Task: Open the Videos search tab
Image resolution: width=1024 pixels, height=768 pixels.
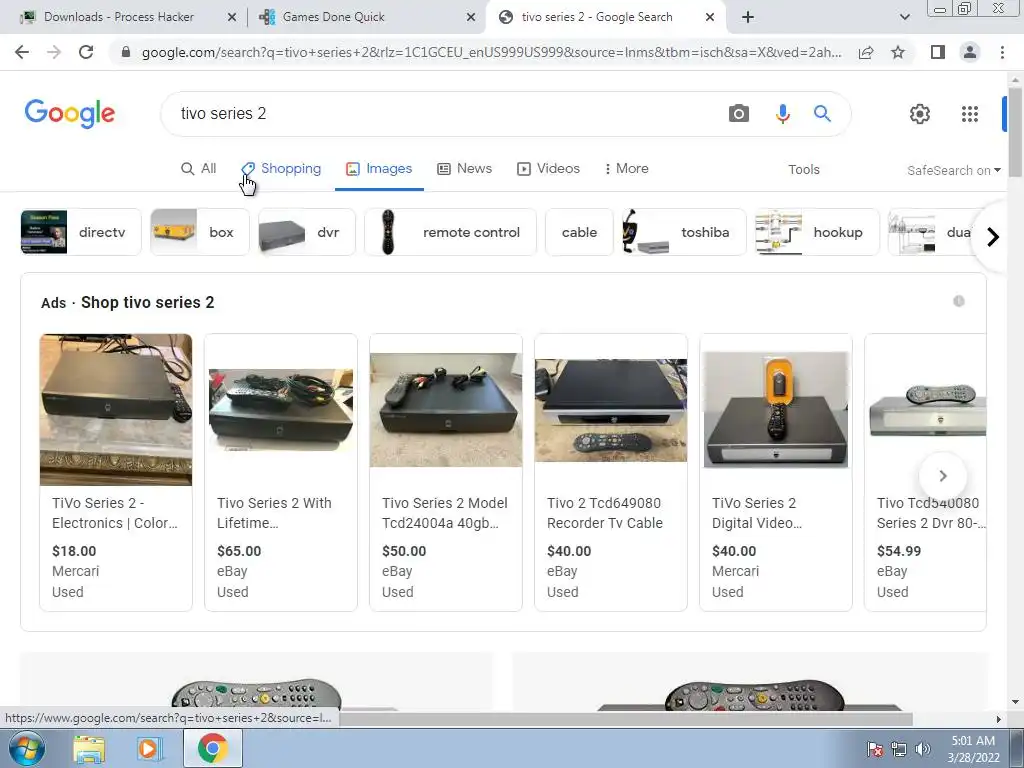Action: coord(549,168)
